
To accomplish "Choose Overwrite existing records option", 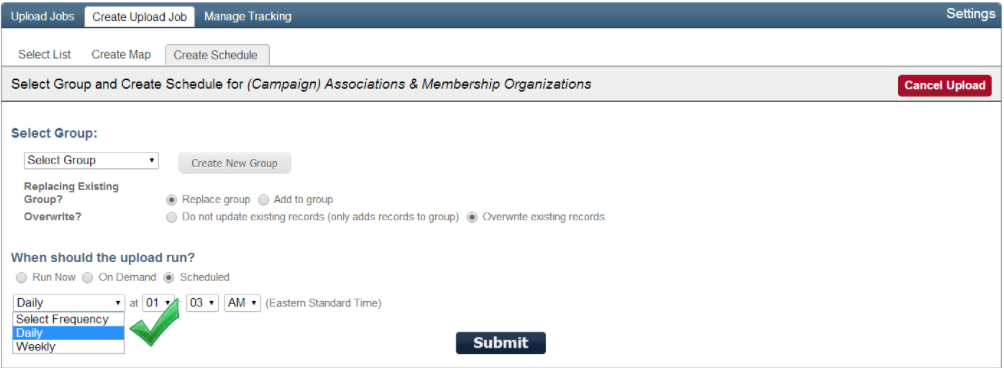I will pos(472,217).
